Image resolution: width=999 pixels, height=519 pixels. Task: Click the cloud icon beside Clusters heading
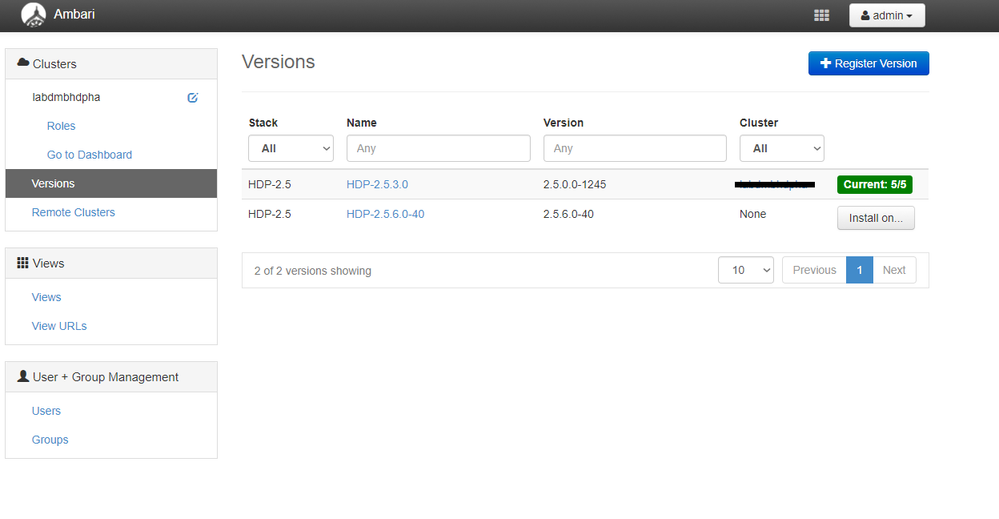(23, 62)
